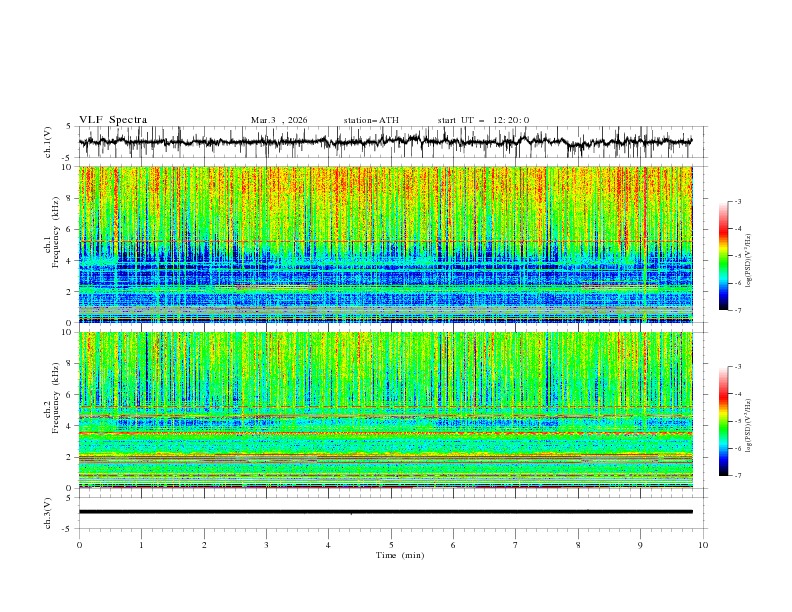Click time axis tick label '5'
The width and height of the screenshot is (792, 612).
coord(391,545)
